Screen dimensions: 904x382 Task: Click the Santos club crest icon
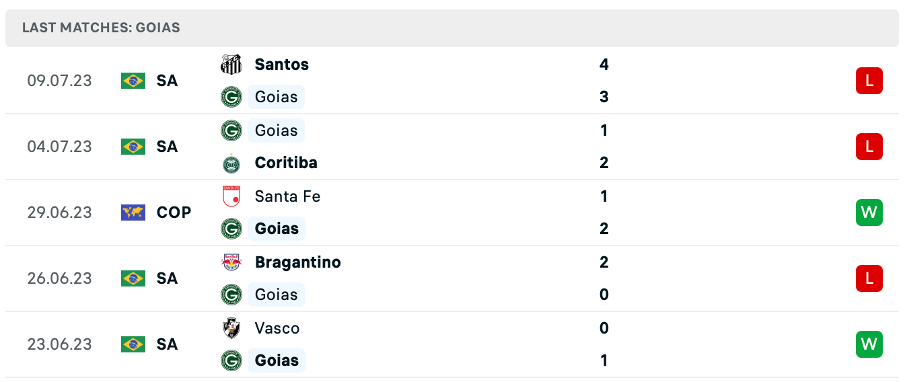pos(231,65)
